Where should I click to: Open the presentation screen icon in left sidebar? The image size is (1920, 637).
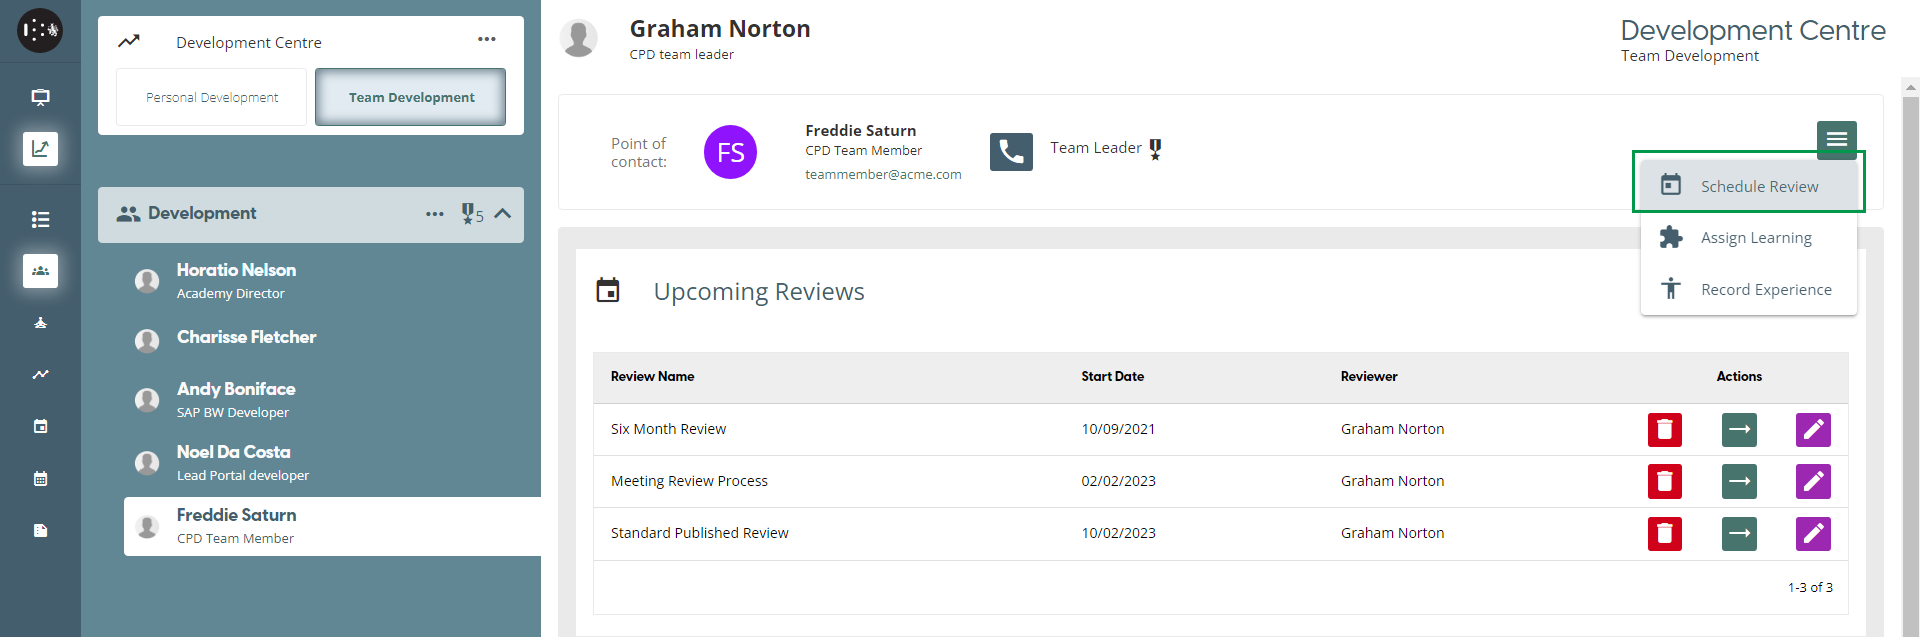coord(40,97)
